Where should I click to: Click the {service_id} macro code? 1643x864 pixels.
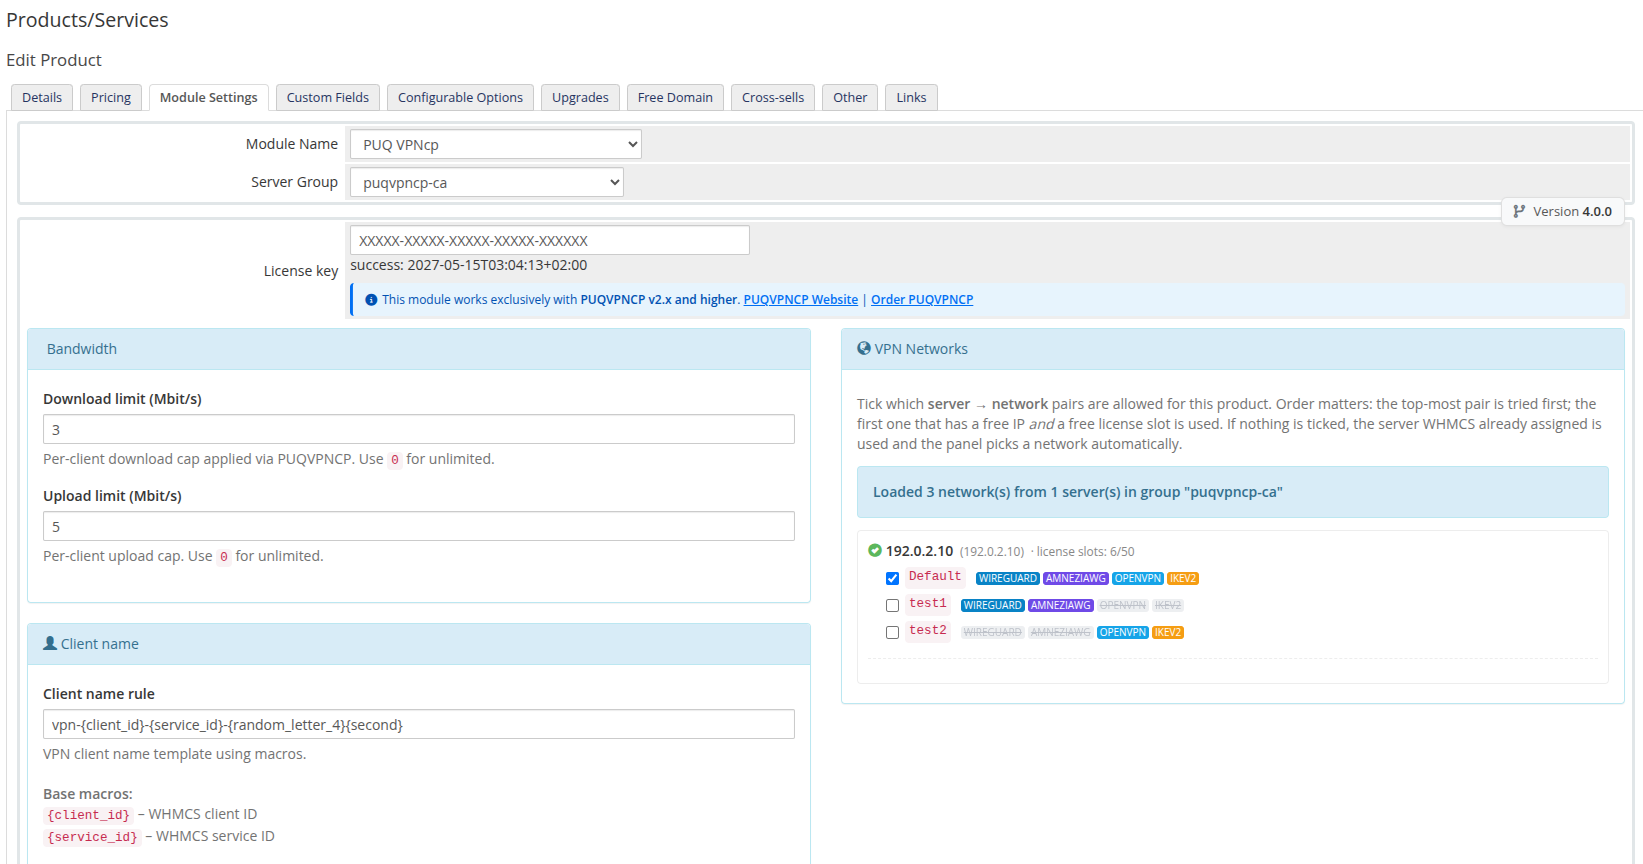[92, 837]
